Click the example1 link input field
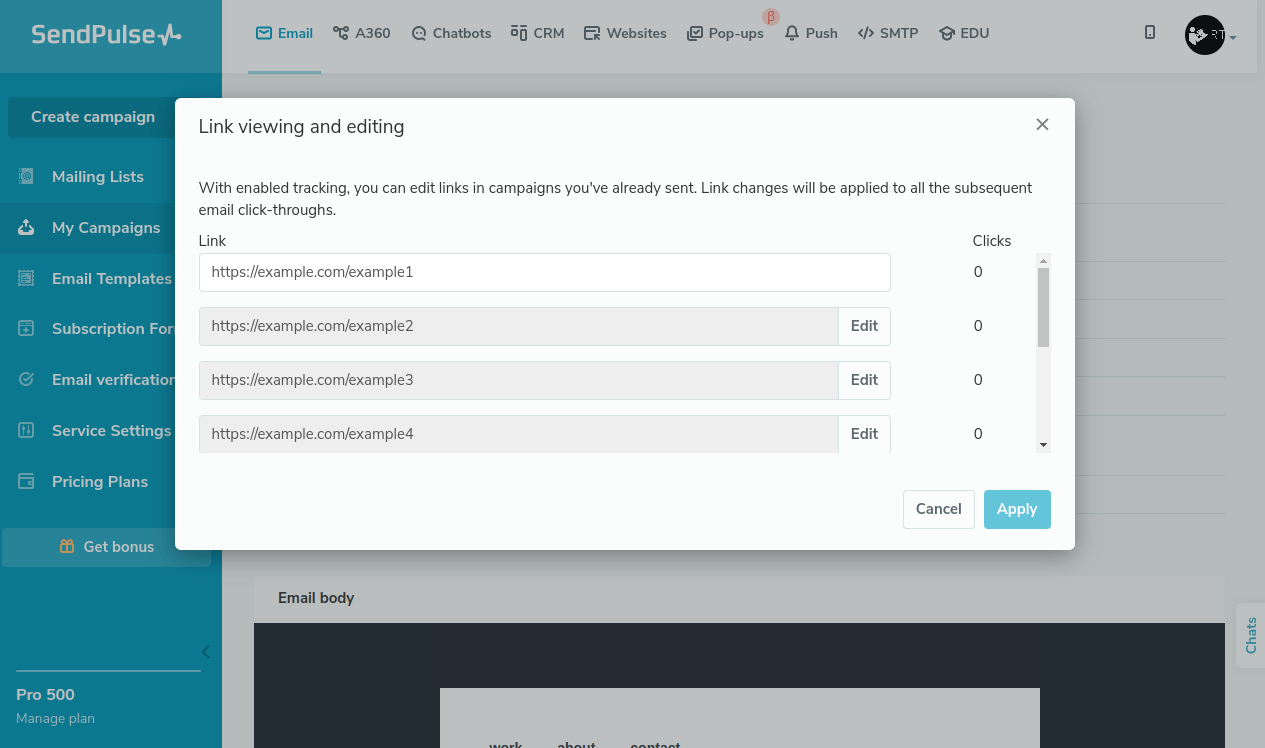 tap(544, 272)
